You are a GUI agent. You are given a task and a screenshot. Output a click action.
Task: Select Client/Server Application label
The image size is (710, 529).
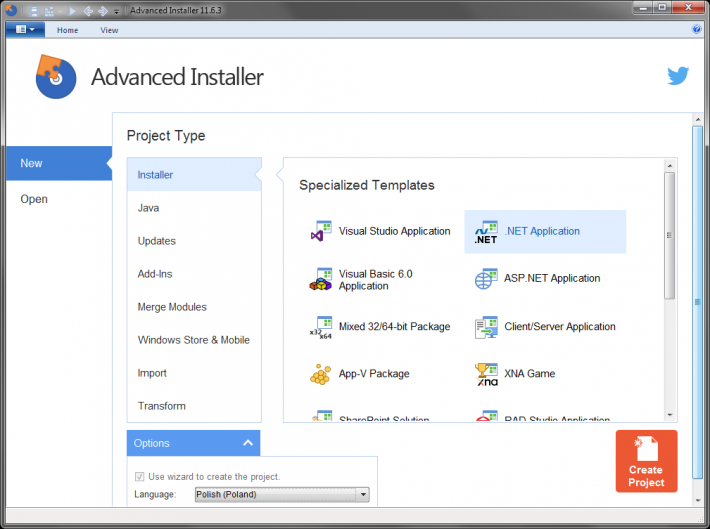click(560, 327)
